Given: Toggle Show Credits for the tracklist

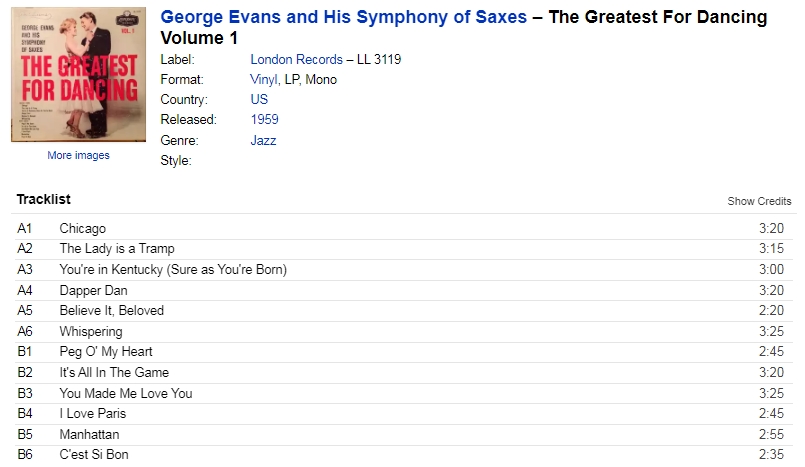Looking at the screenshot, I should click(759, 201).
